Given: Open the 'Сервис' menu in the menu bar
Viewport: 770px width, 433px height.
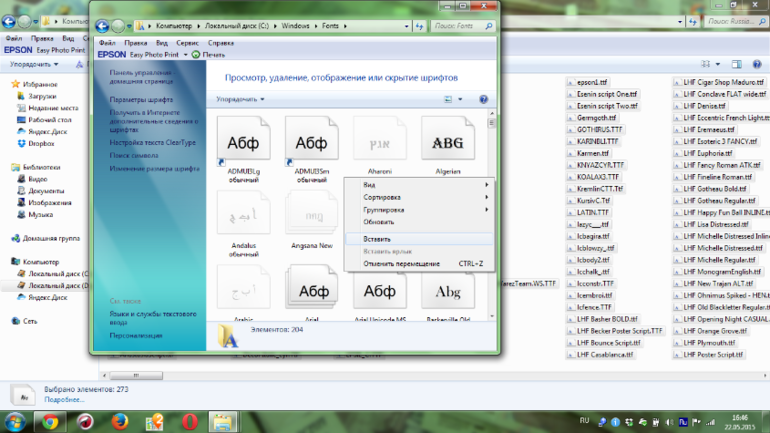Looking at the screenshot, I should click(x=187, y=43).
